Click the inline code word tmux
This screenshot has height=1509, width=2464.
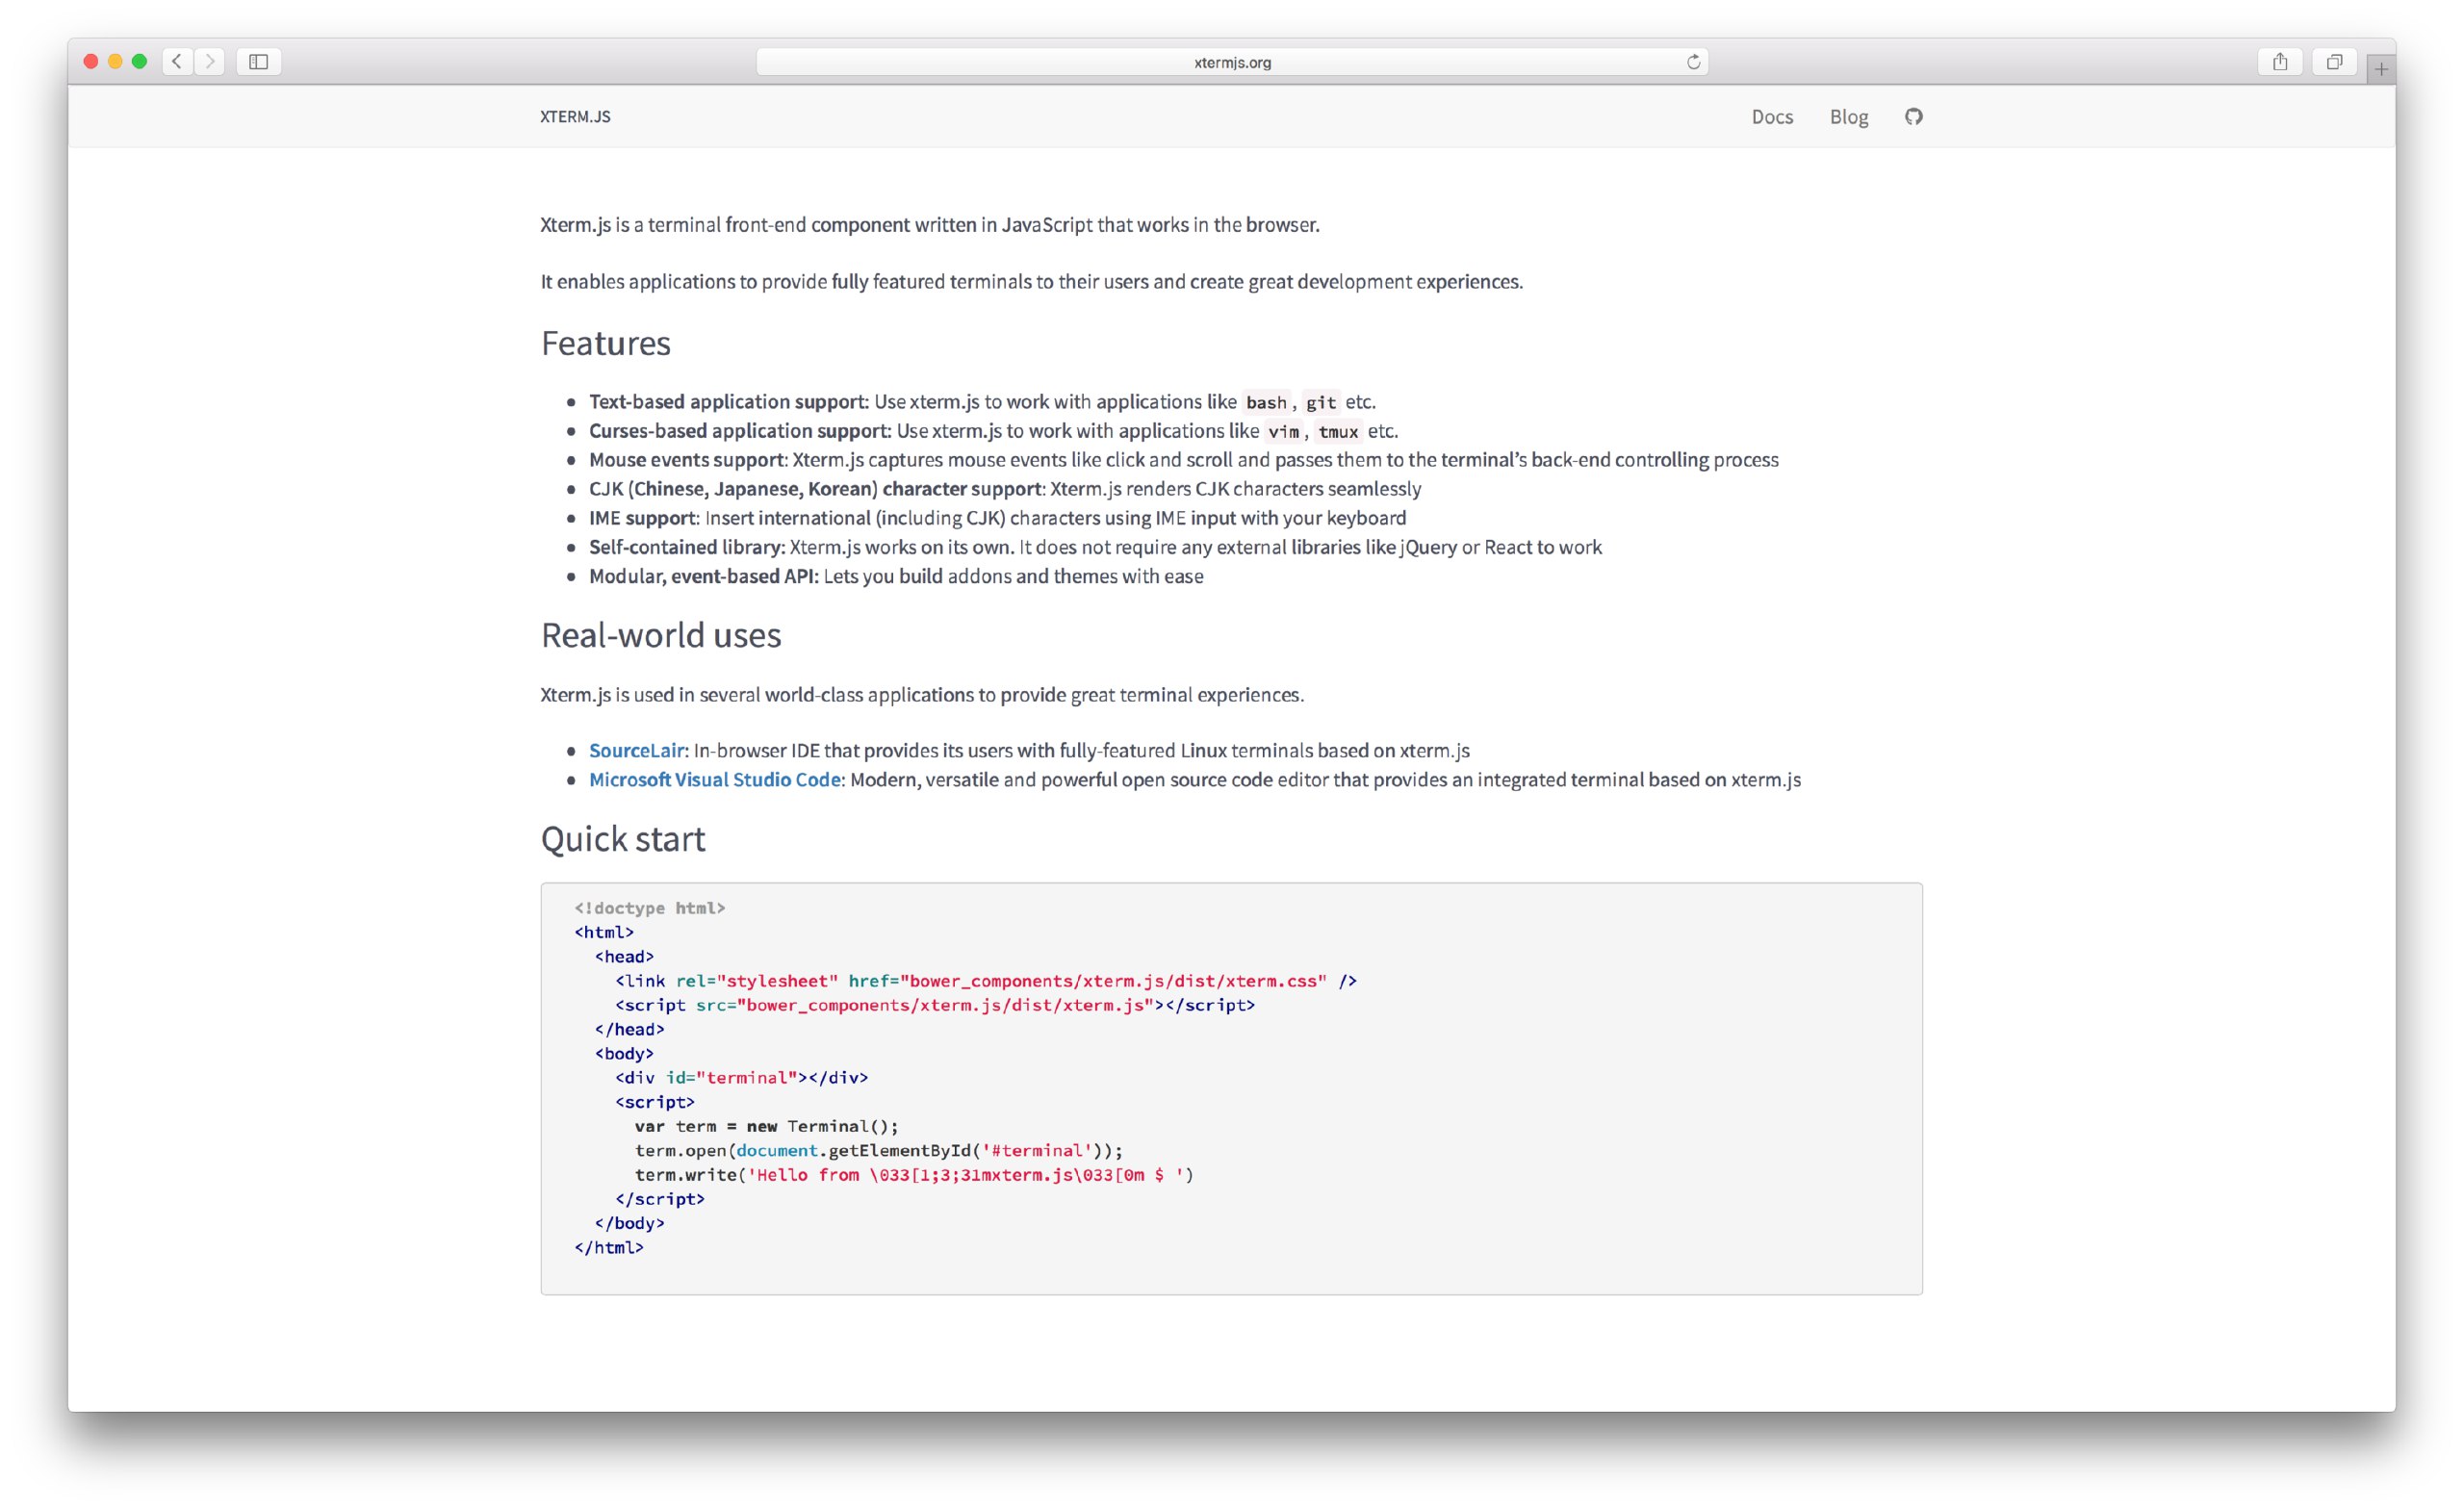coord(1338,431)
